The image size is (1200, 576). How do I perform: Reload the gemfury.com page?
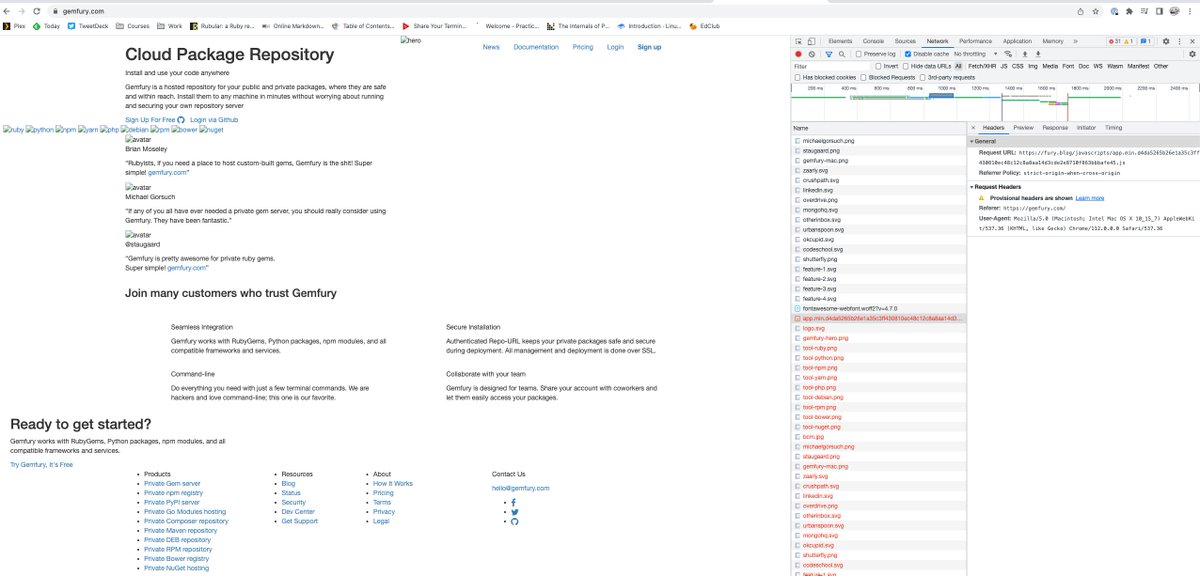pyautogui.click(x=37, y=10)
